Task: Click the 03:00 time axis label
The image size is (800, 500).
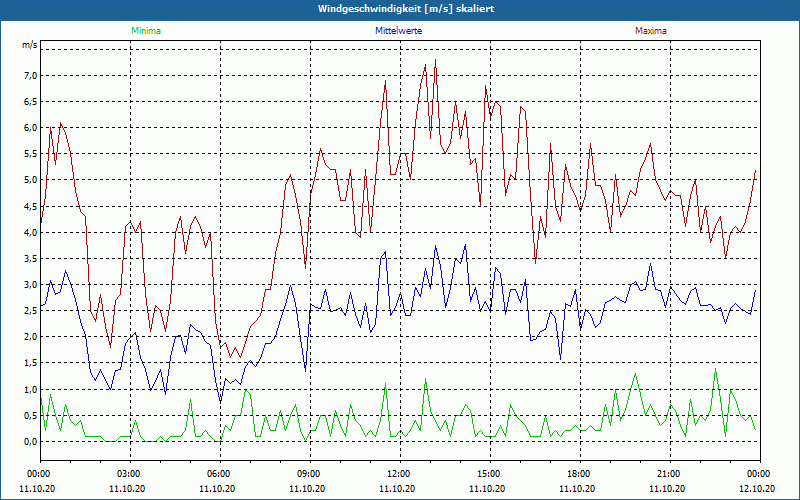Action: [130, 474]
